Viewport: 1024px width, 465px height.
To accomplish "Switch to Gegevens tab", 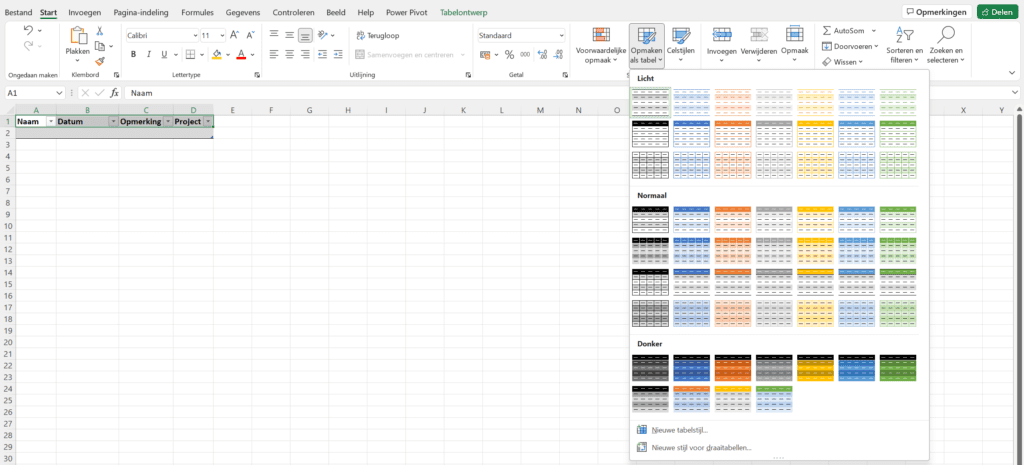I will click(x=243, y=12).
